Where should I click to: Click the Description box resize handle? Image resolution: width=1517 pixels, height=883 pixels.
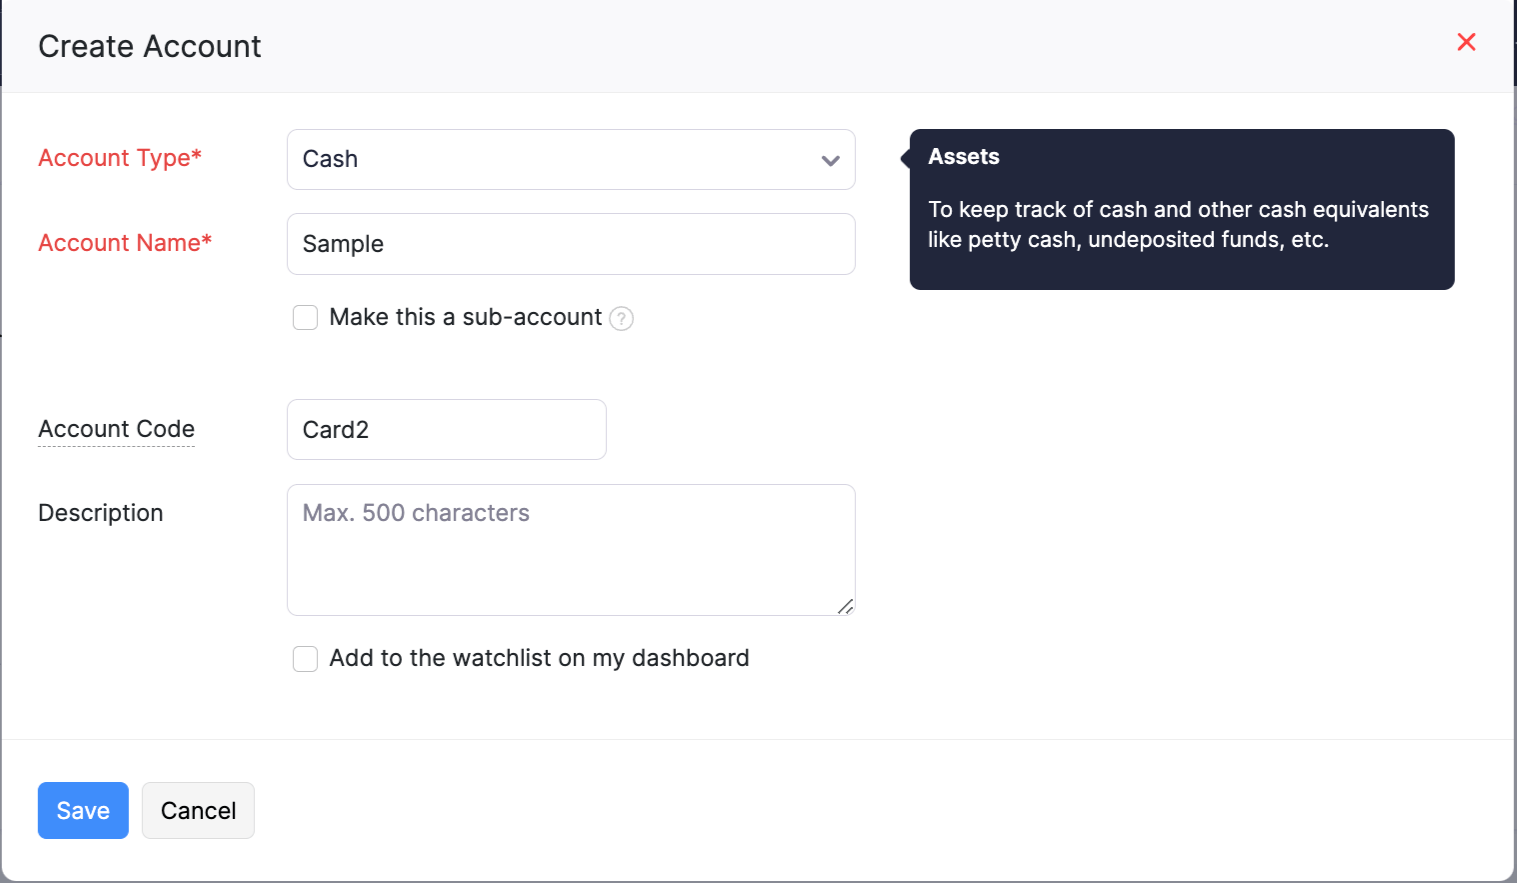tap(845, 606)
